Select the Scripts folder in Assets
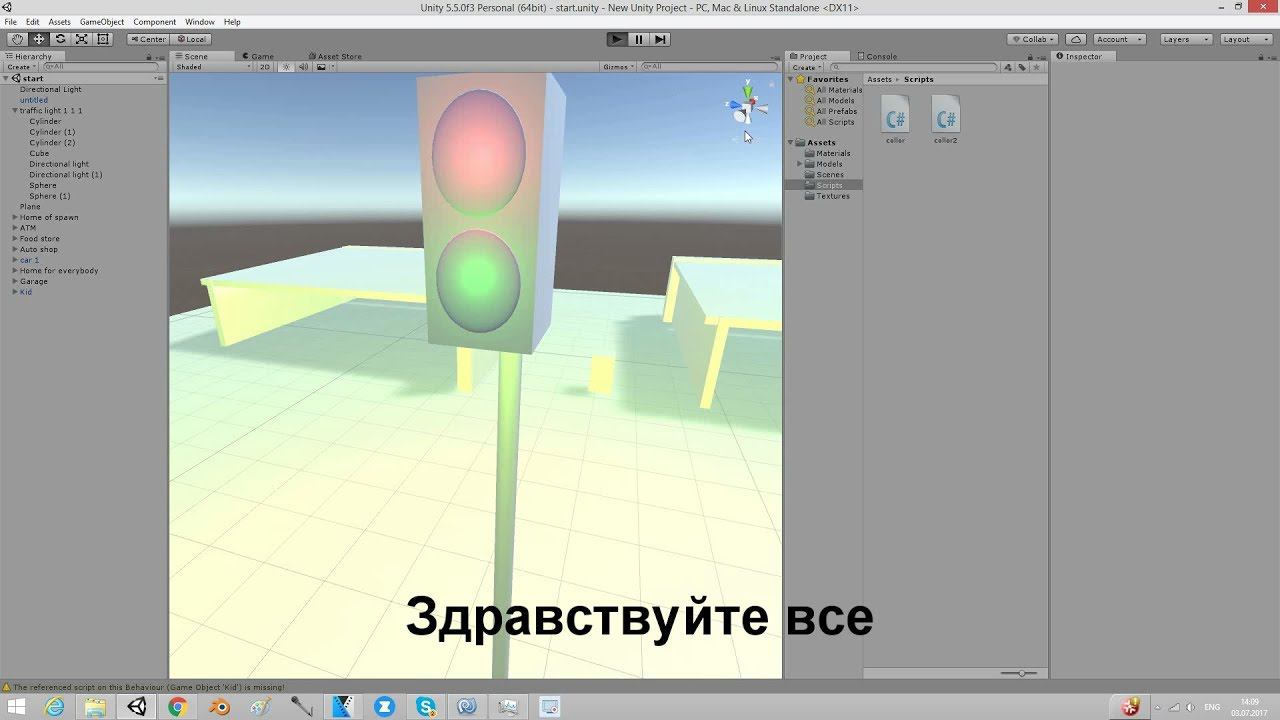The width and height of the screenshot is (1280, 720). (829, 186)
